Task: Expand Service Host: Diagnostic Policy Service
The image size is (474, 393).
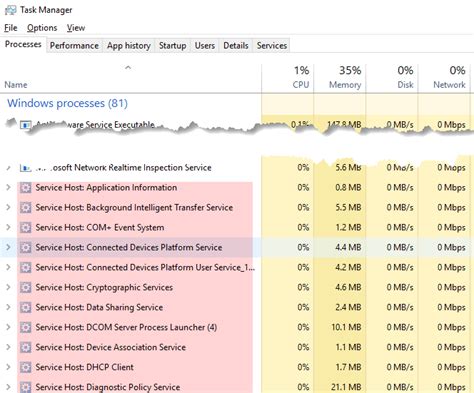Action: 8,387
